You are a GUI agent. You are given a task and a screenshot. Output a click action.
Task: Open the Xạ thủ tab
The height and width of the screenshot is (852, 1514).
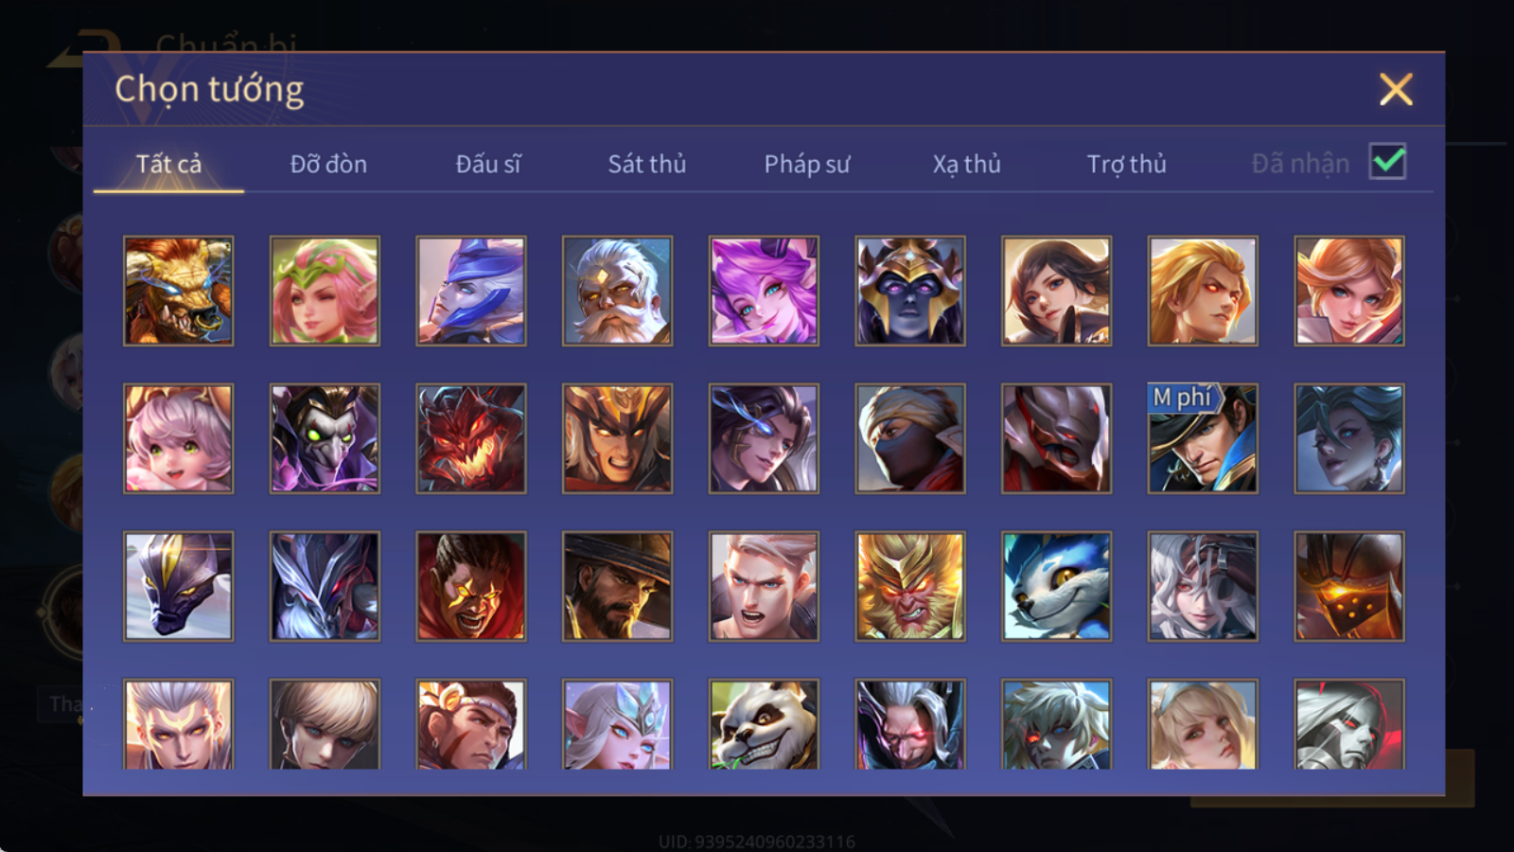coord(966,164)
